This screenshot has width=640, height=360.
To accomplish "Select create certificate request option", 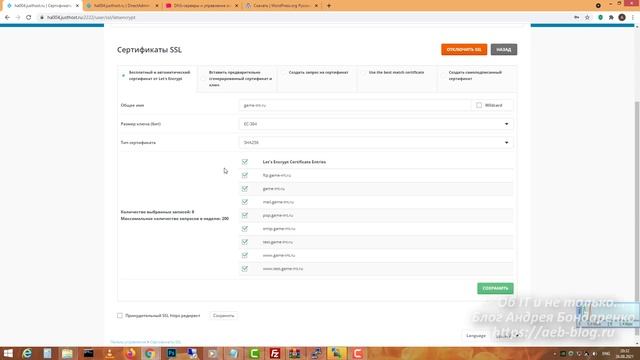I will 283,72.
